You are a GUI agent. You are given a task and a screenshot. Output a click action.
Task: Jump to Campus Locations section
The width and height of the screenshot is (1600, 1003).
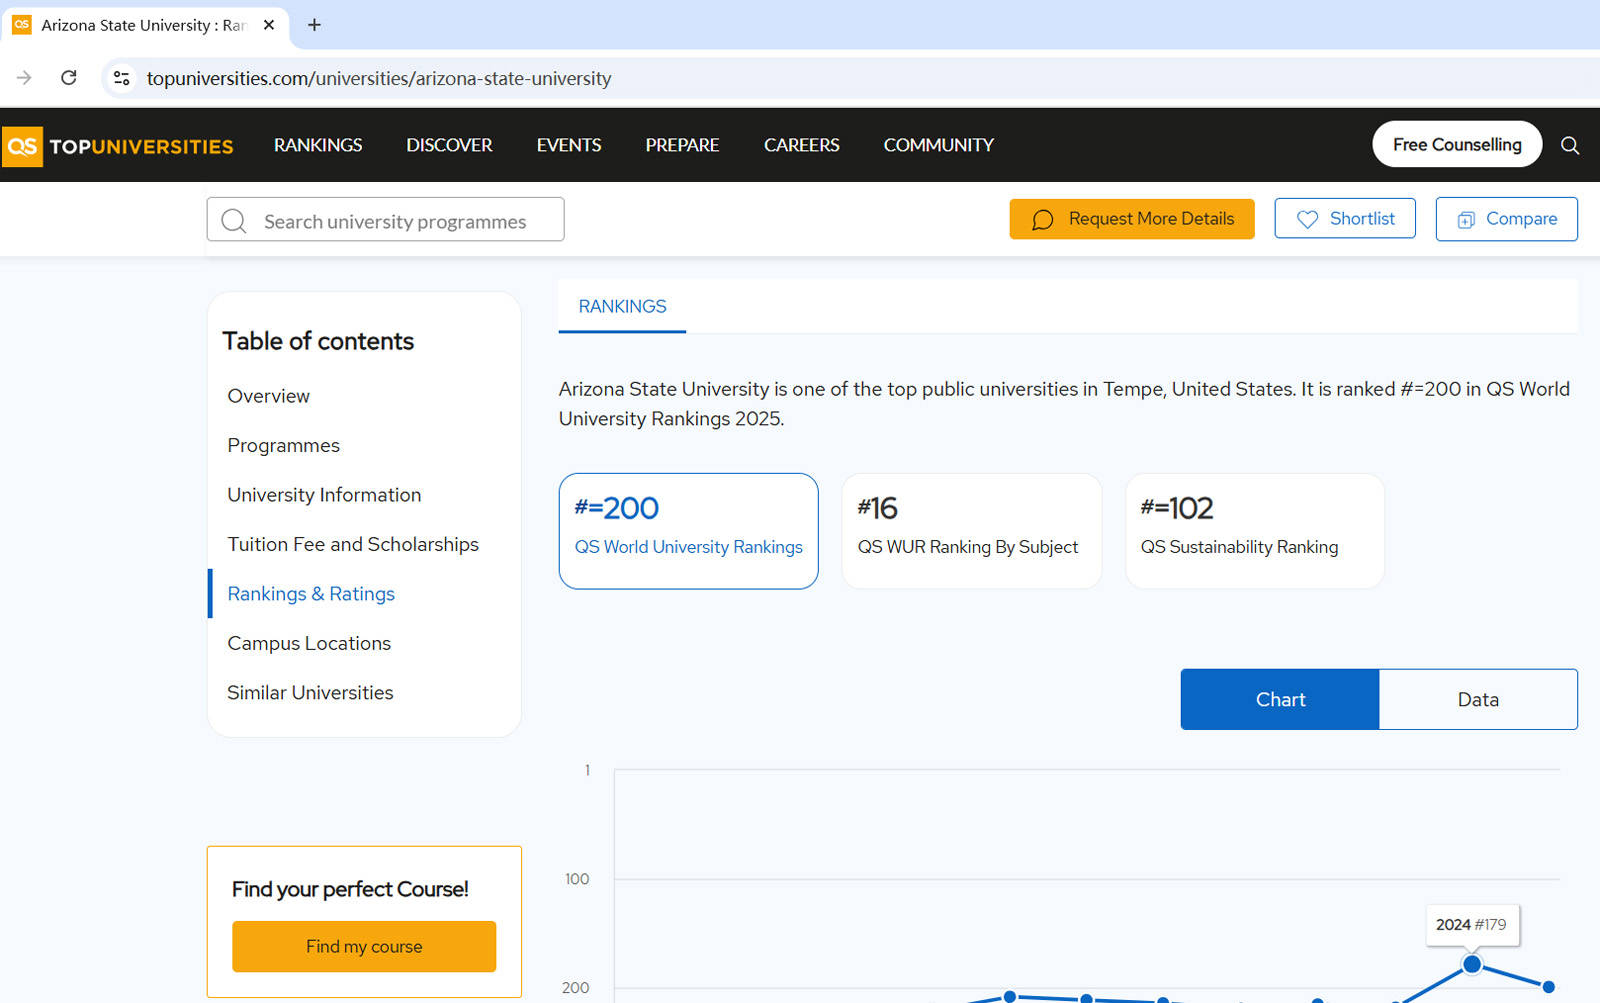click(x=309, y=643)
